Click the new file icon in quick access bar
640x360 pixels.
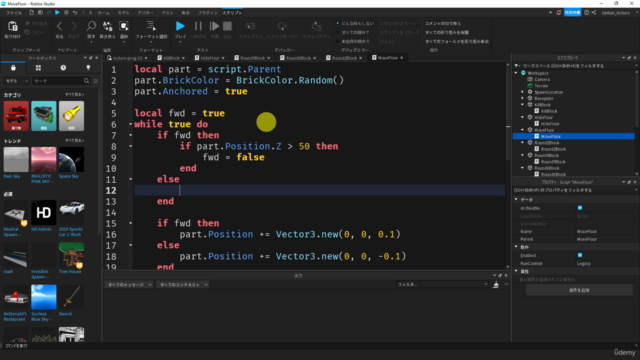(x=31, y=13)
